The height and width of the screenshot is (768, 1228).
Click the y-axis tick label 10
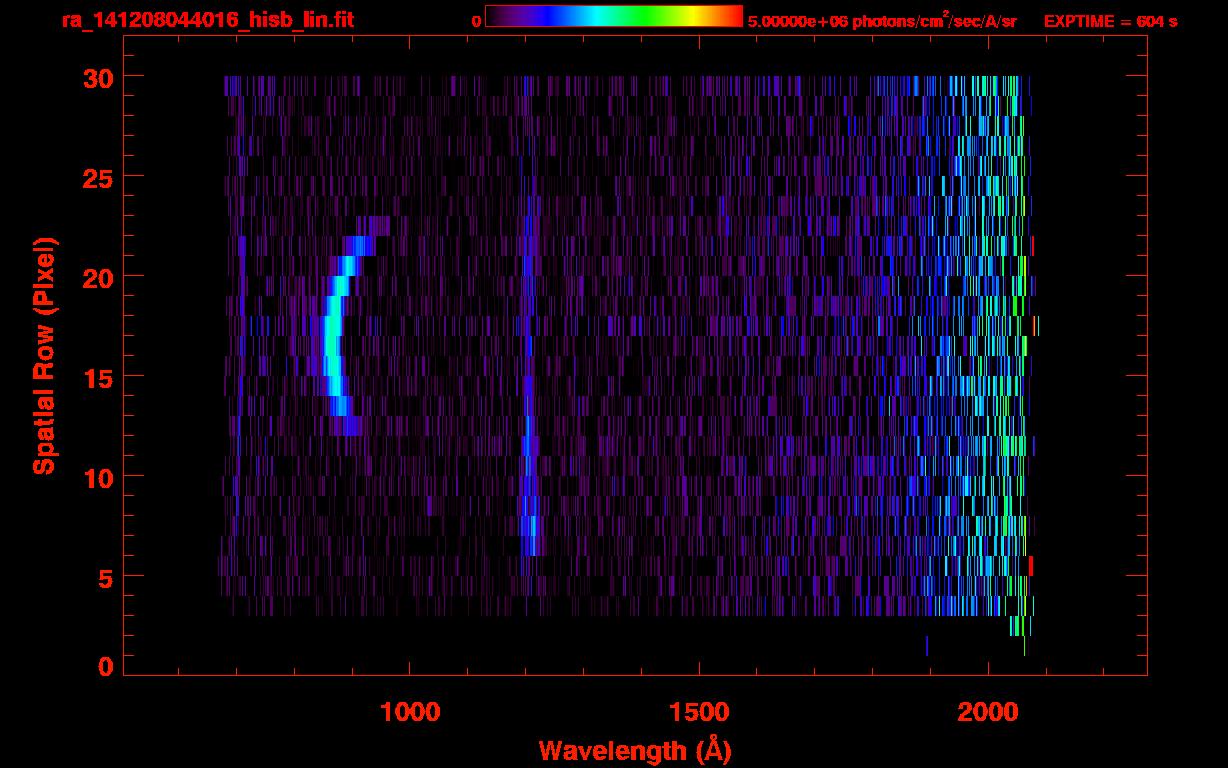pos(99,477)
